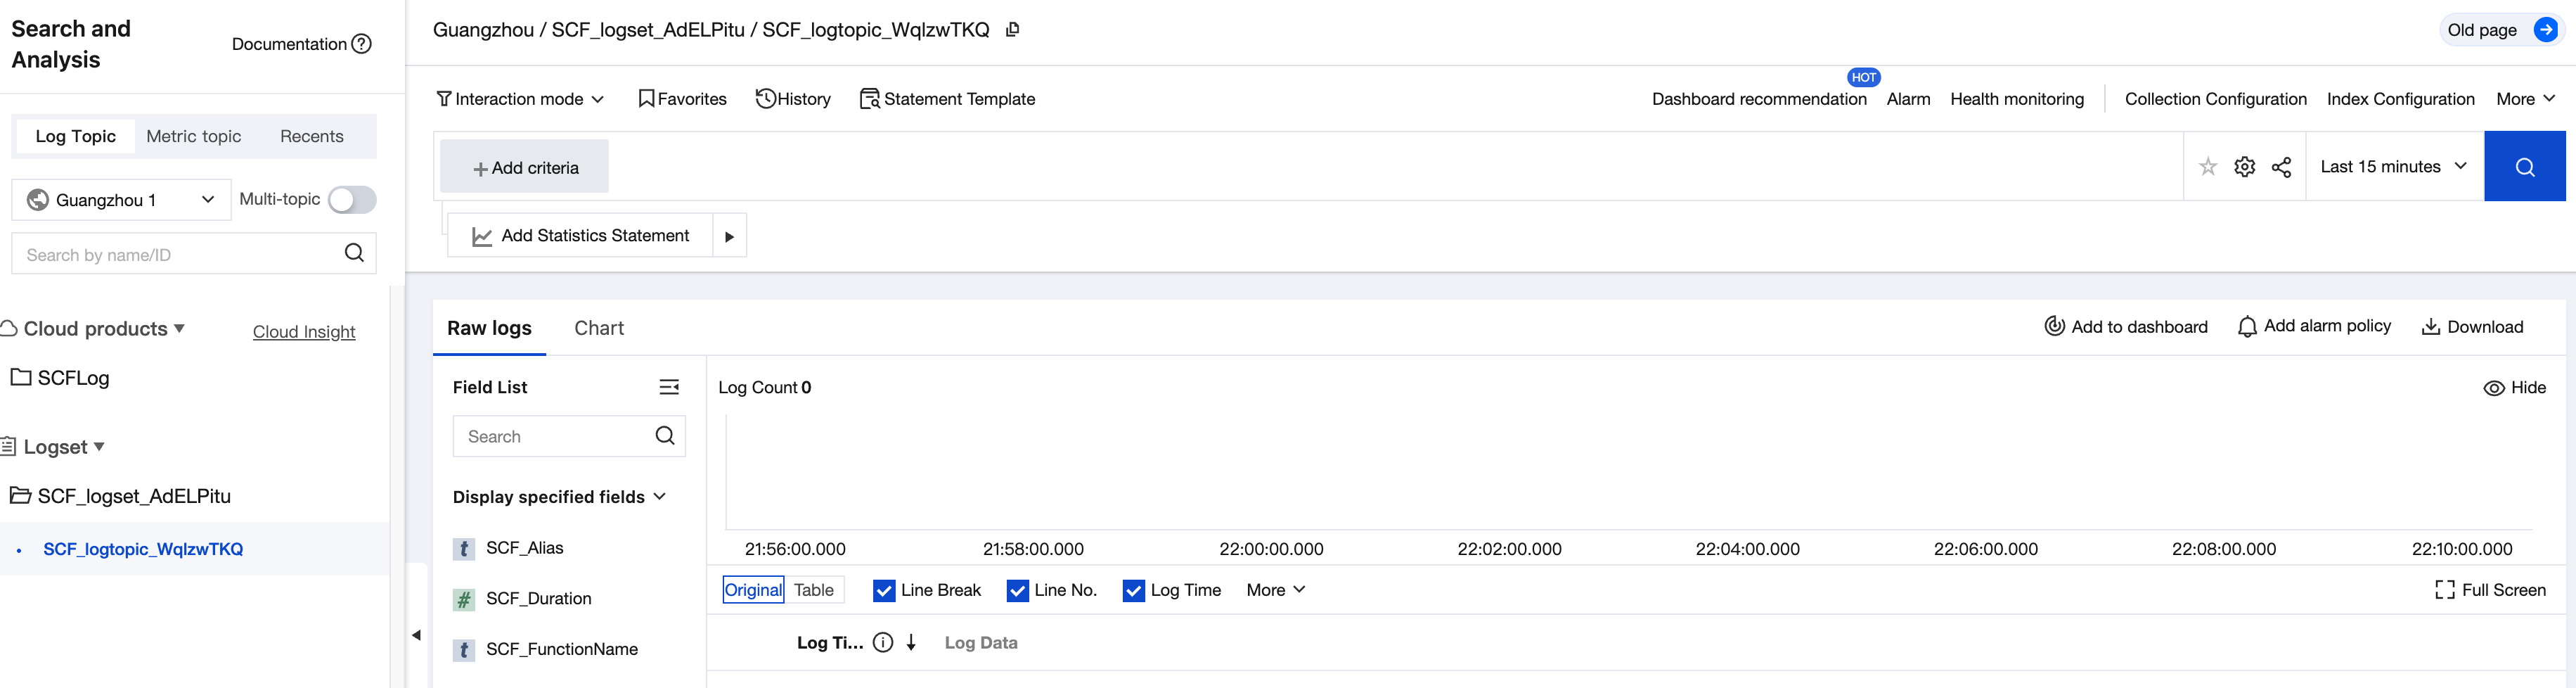The image size is (2576, 688).
Task: Open the Documentation help icon
Action: coord(362,44)
